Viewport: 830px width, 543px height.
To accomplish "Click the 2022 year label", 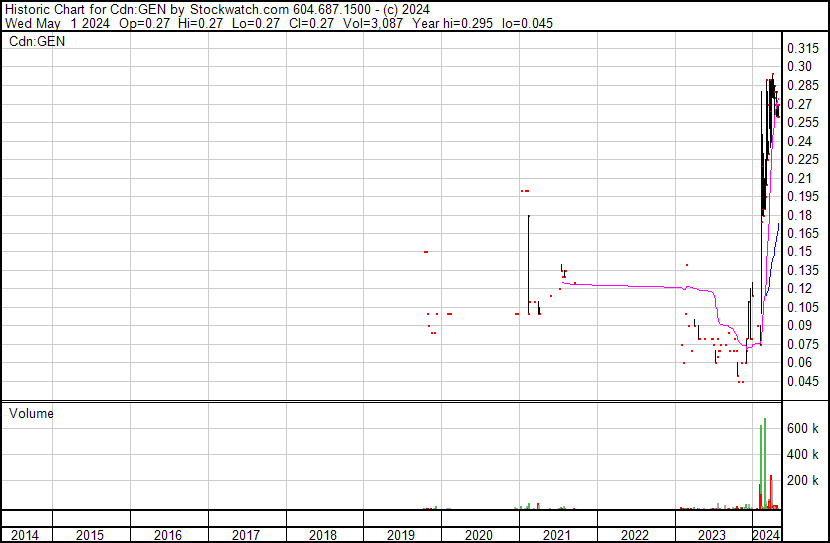I will tap(635, 535).
